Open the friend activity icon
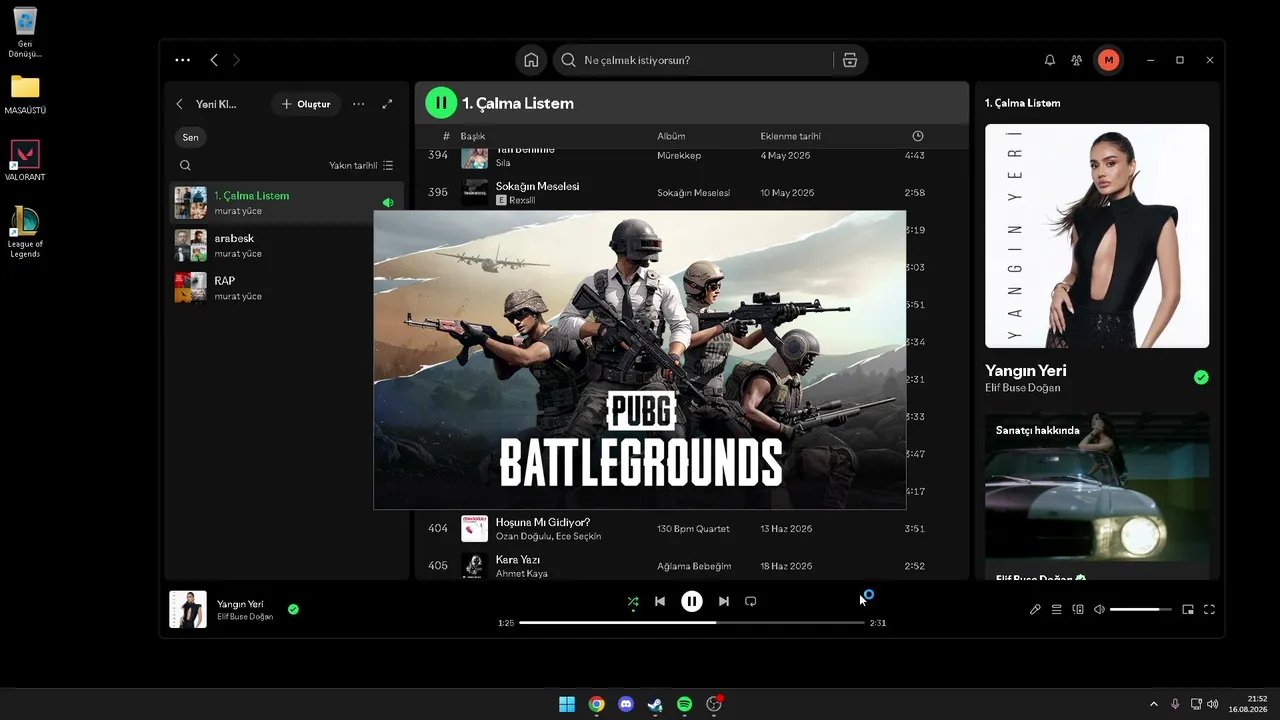Image resolution: width=1280 pixels, height=720 pixels. pos(1076,60)
